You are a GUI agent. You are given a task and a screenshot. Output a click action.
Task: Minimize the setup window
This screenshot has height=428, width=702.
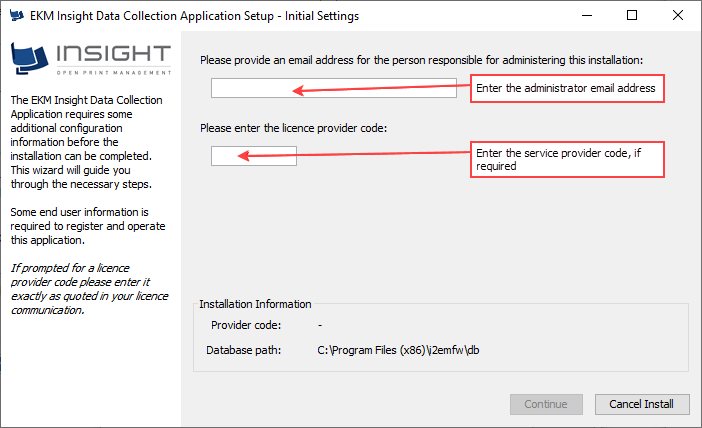click(x=585, y=16)
